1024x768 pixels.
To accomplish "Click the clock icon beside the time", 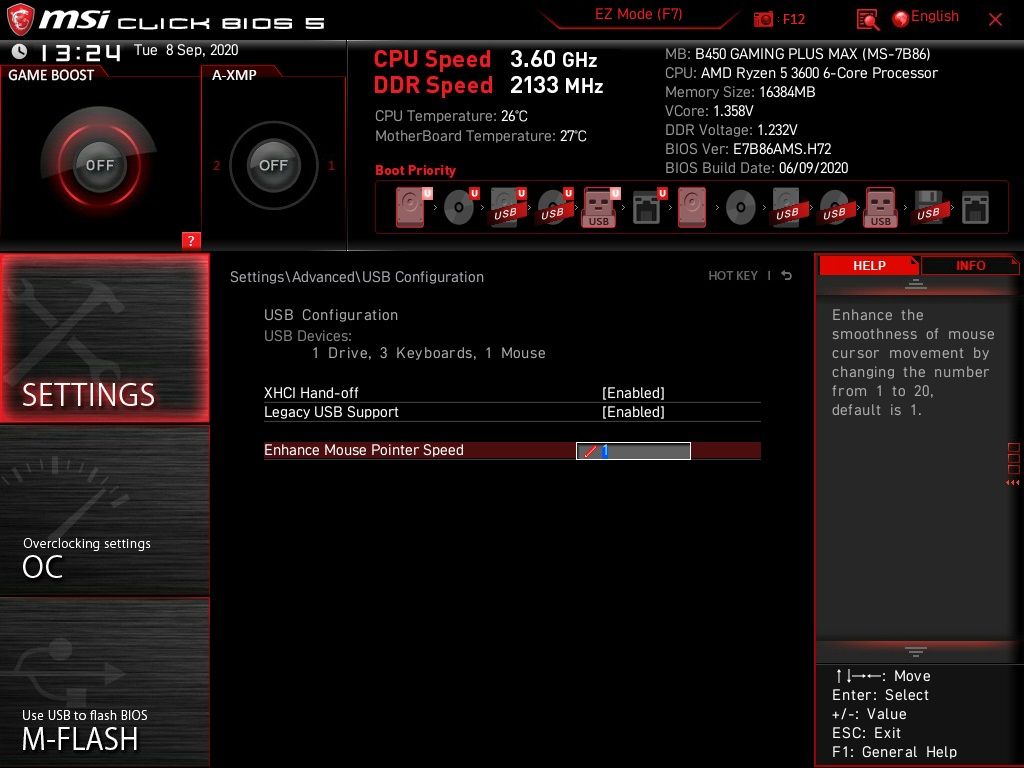I will coord(20,51).
